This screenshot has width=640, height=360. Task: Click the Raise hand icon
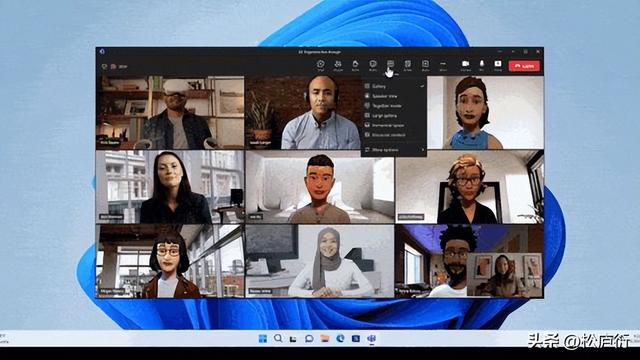coord(355,64)
